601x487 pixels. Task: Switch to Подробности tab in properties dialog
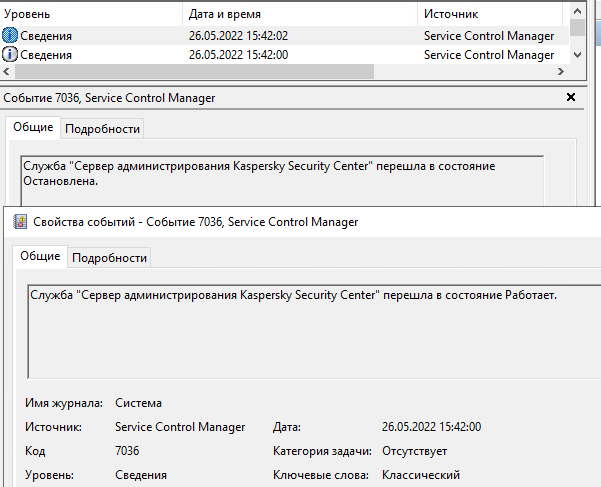point(109,257)
